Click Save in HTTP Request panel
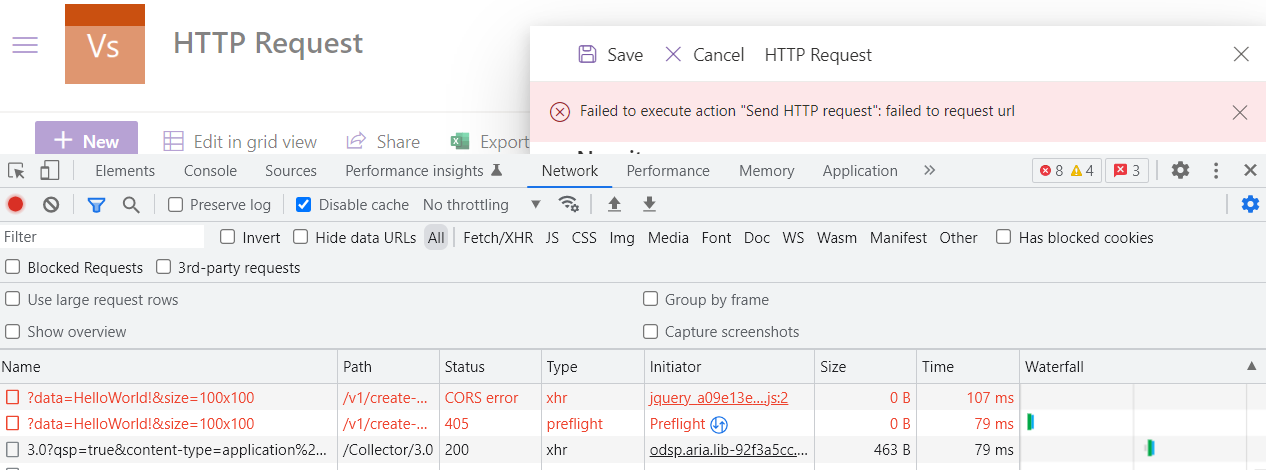The height and width of the screenshot is (470, 1266). (x=611, y=55)
